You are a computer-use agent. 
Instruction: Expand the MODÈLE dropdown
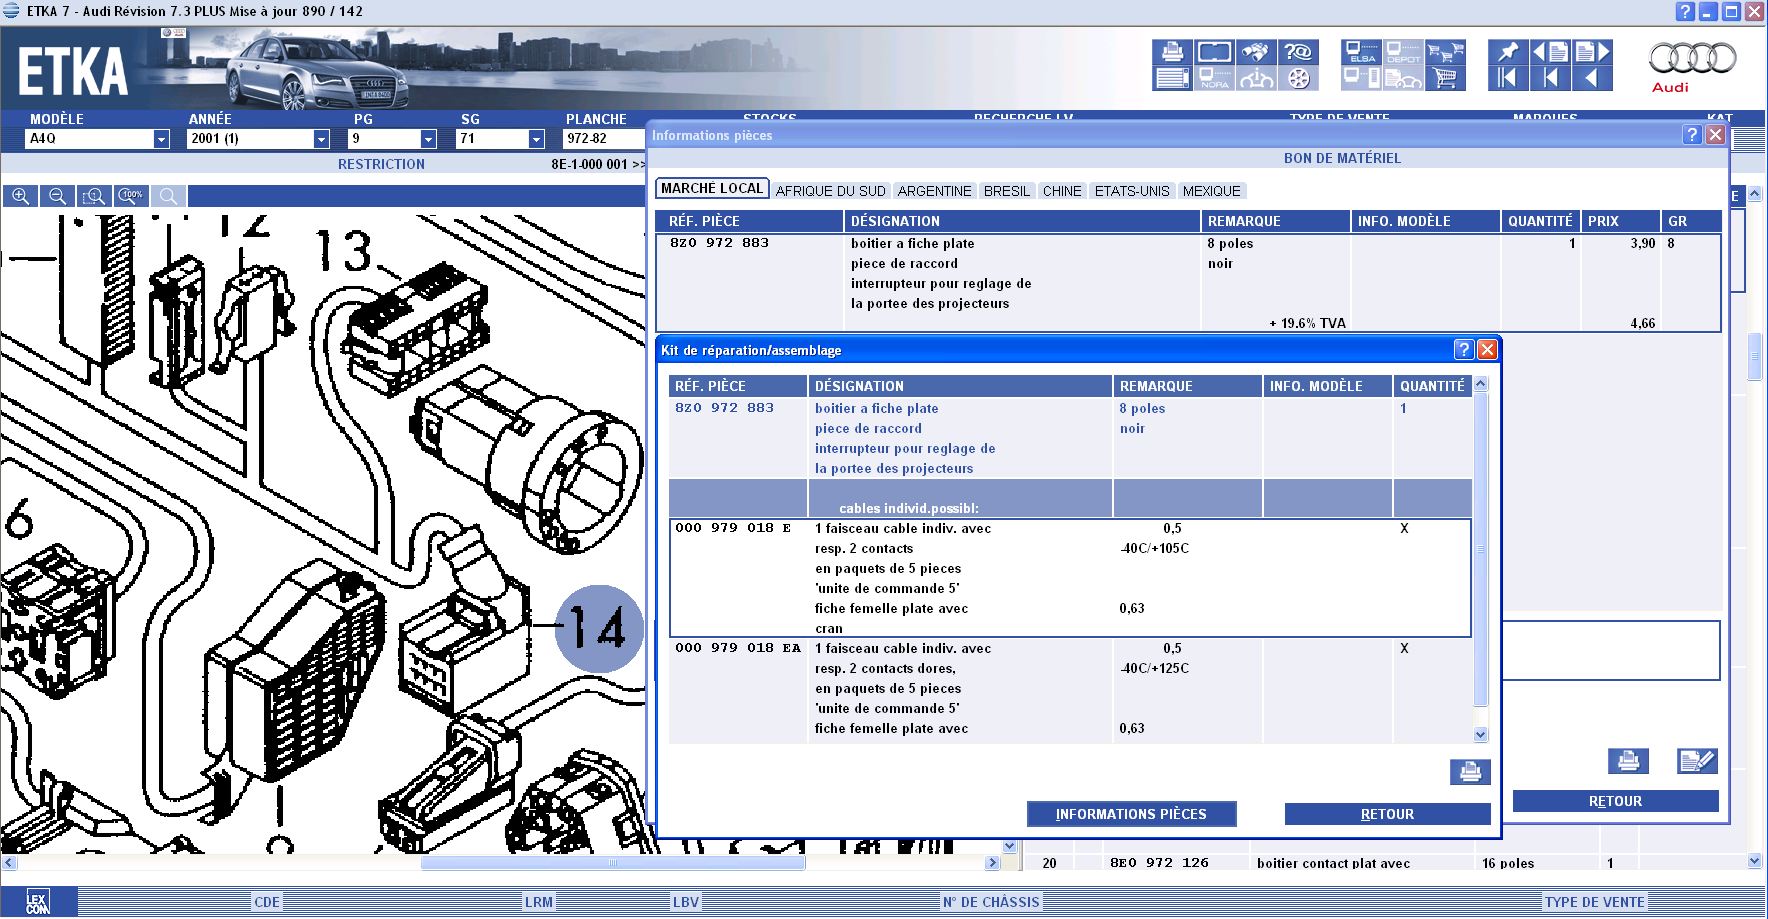pyautogui.click(x=161, y=139)
